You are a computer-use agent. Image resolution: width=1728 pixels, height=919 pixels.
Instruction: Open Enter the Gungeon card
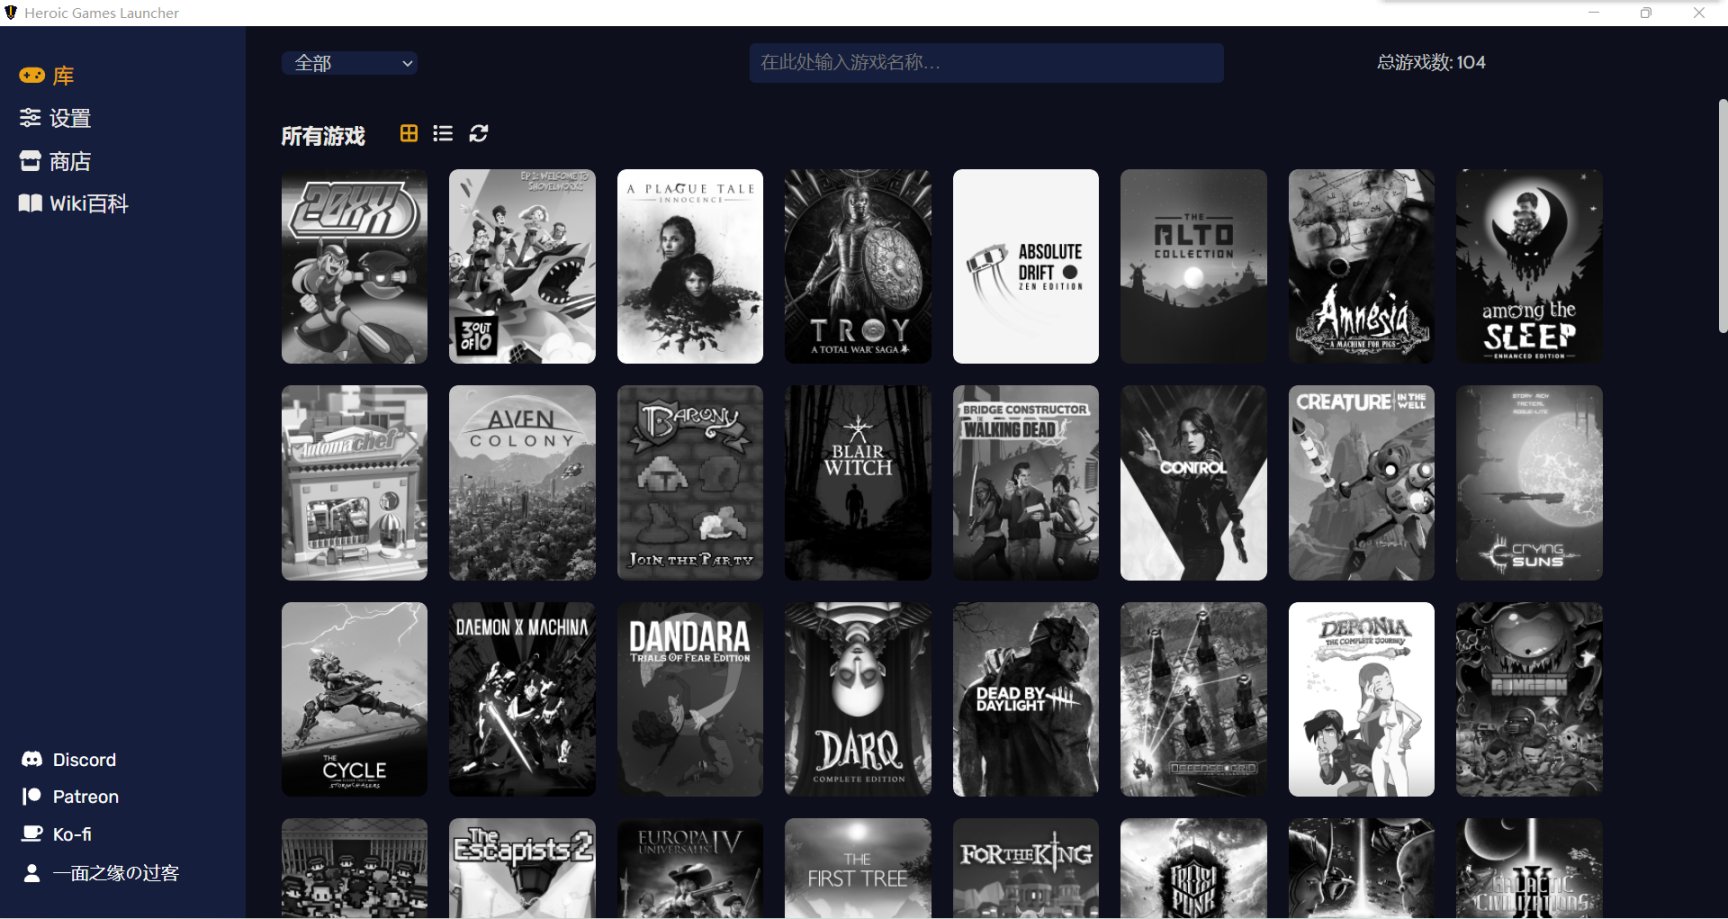(x=1529, y=699)
